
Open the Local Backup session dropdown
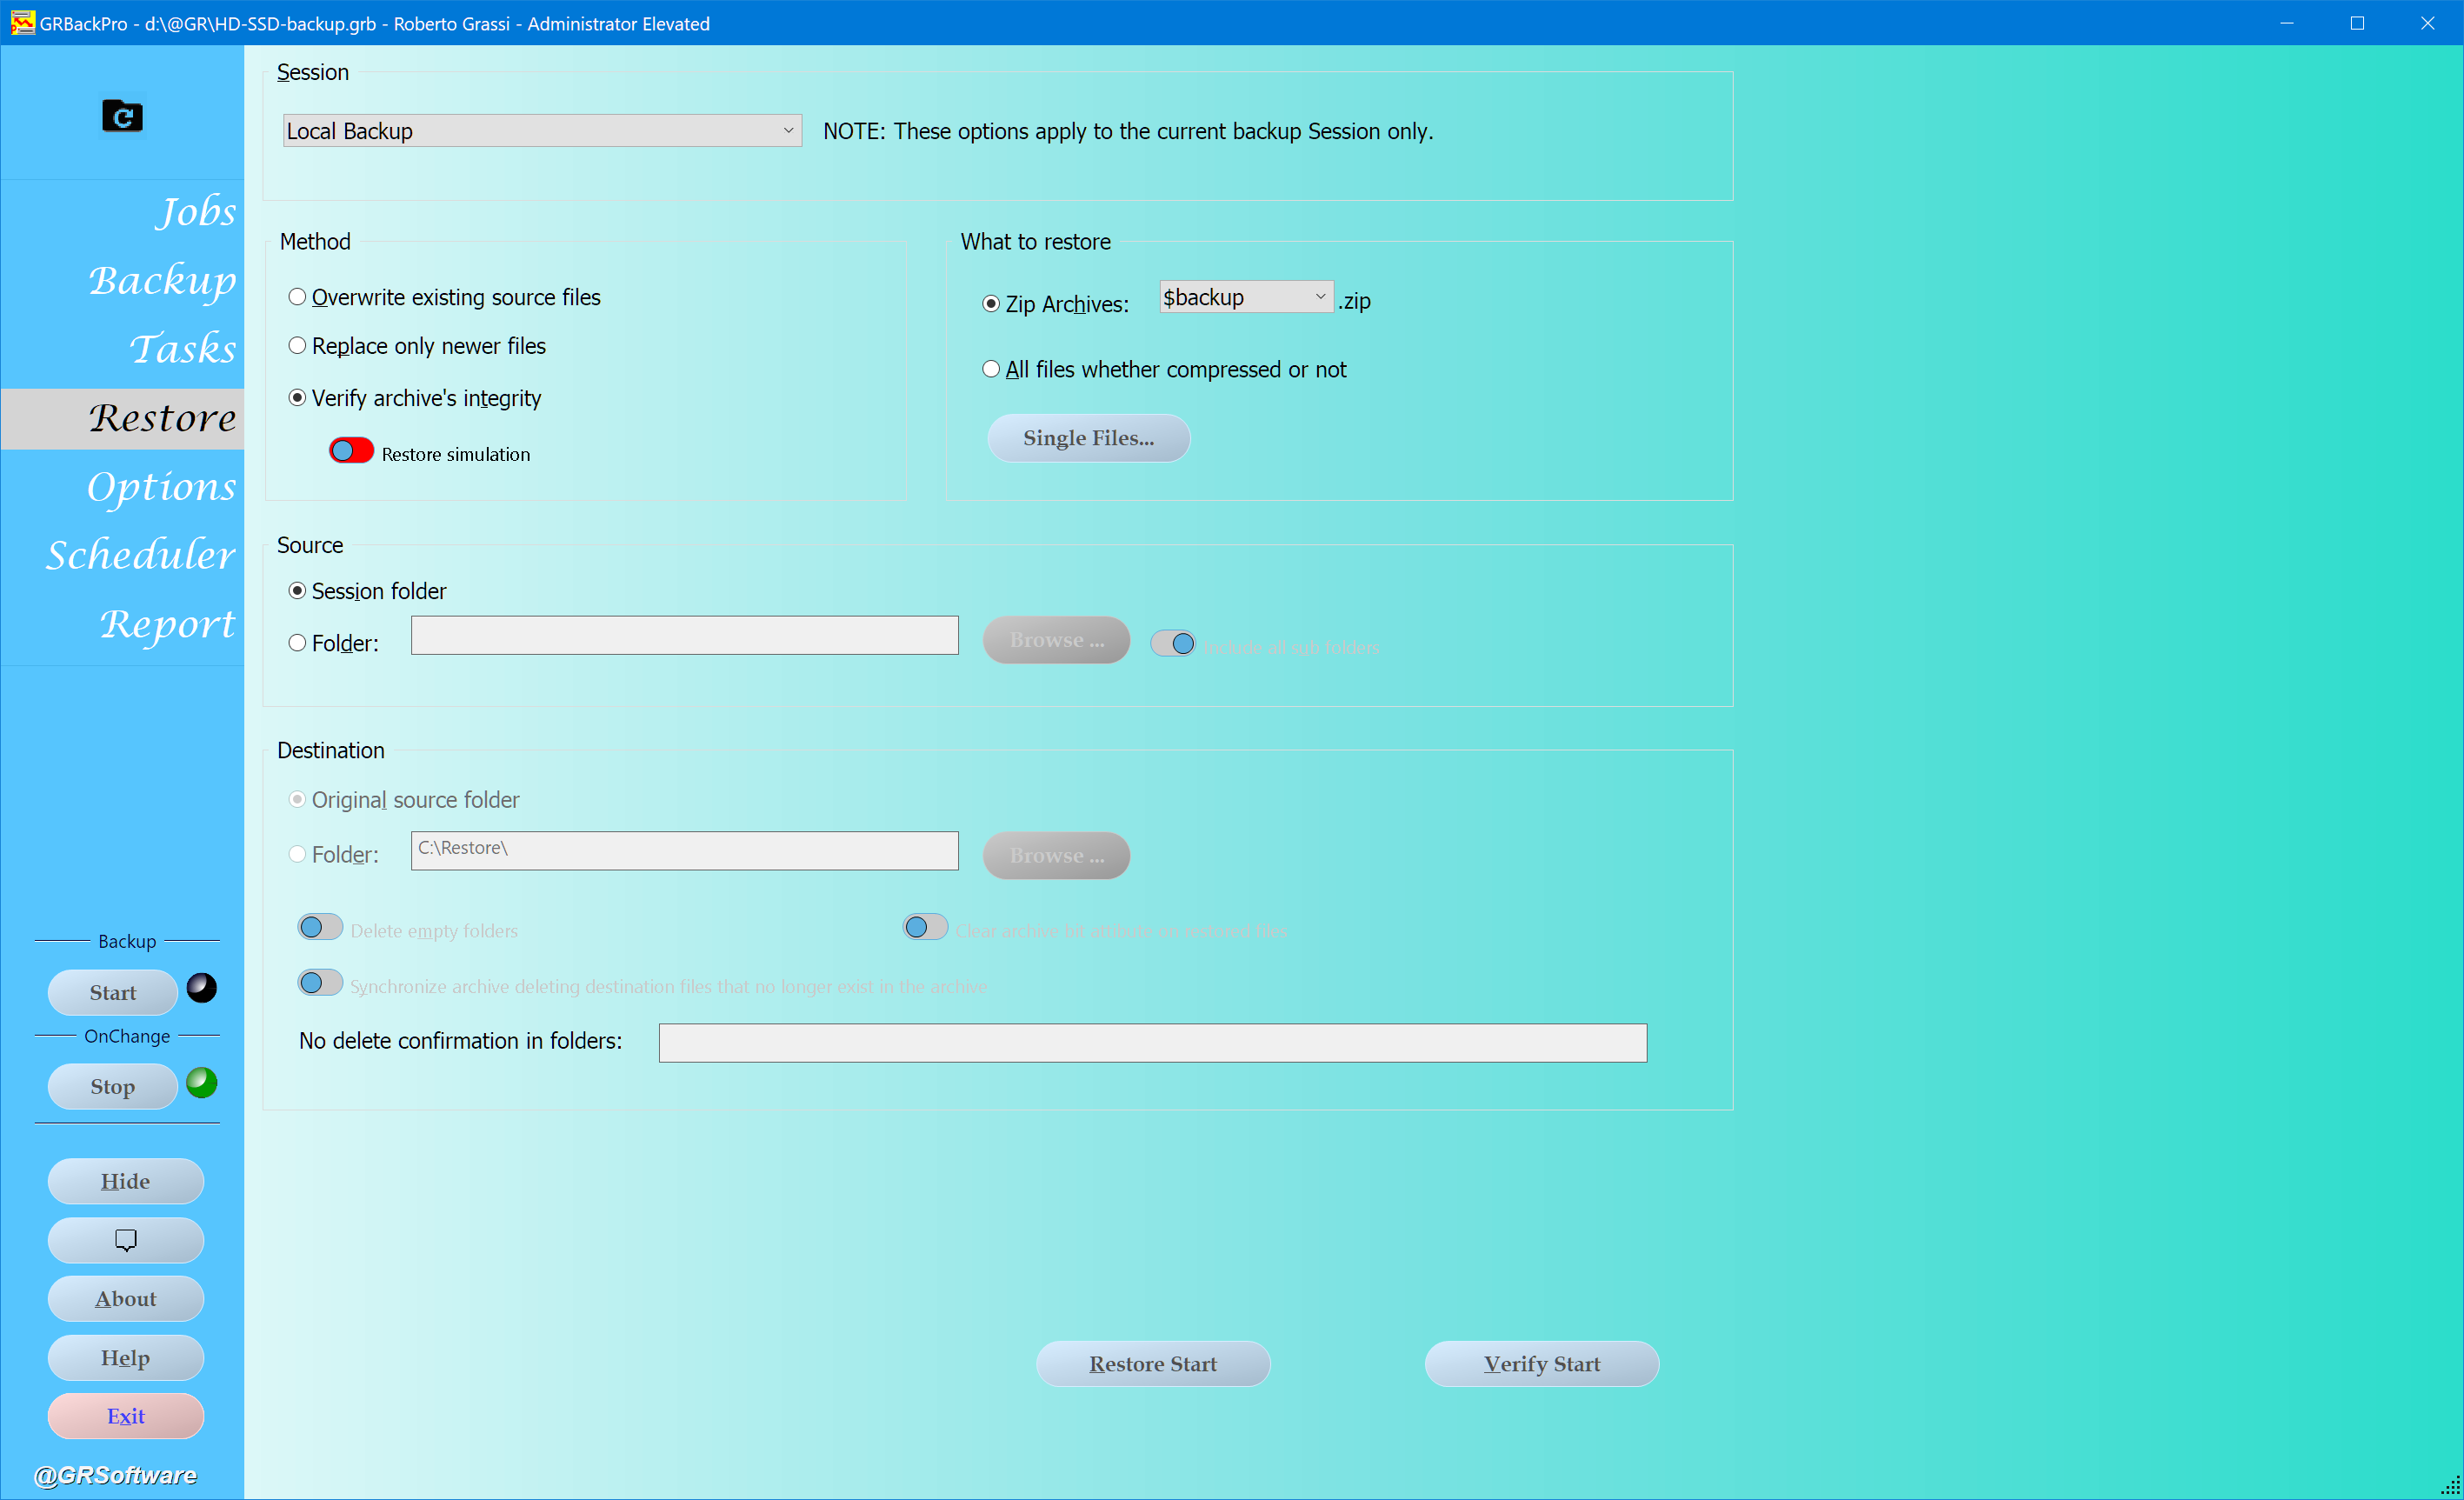click(542, 131)
